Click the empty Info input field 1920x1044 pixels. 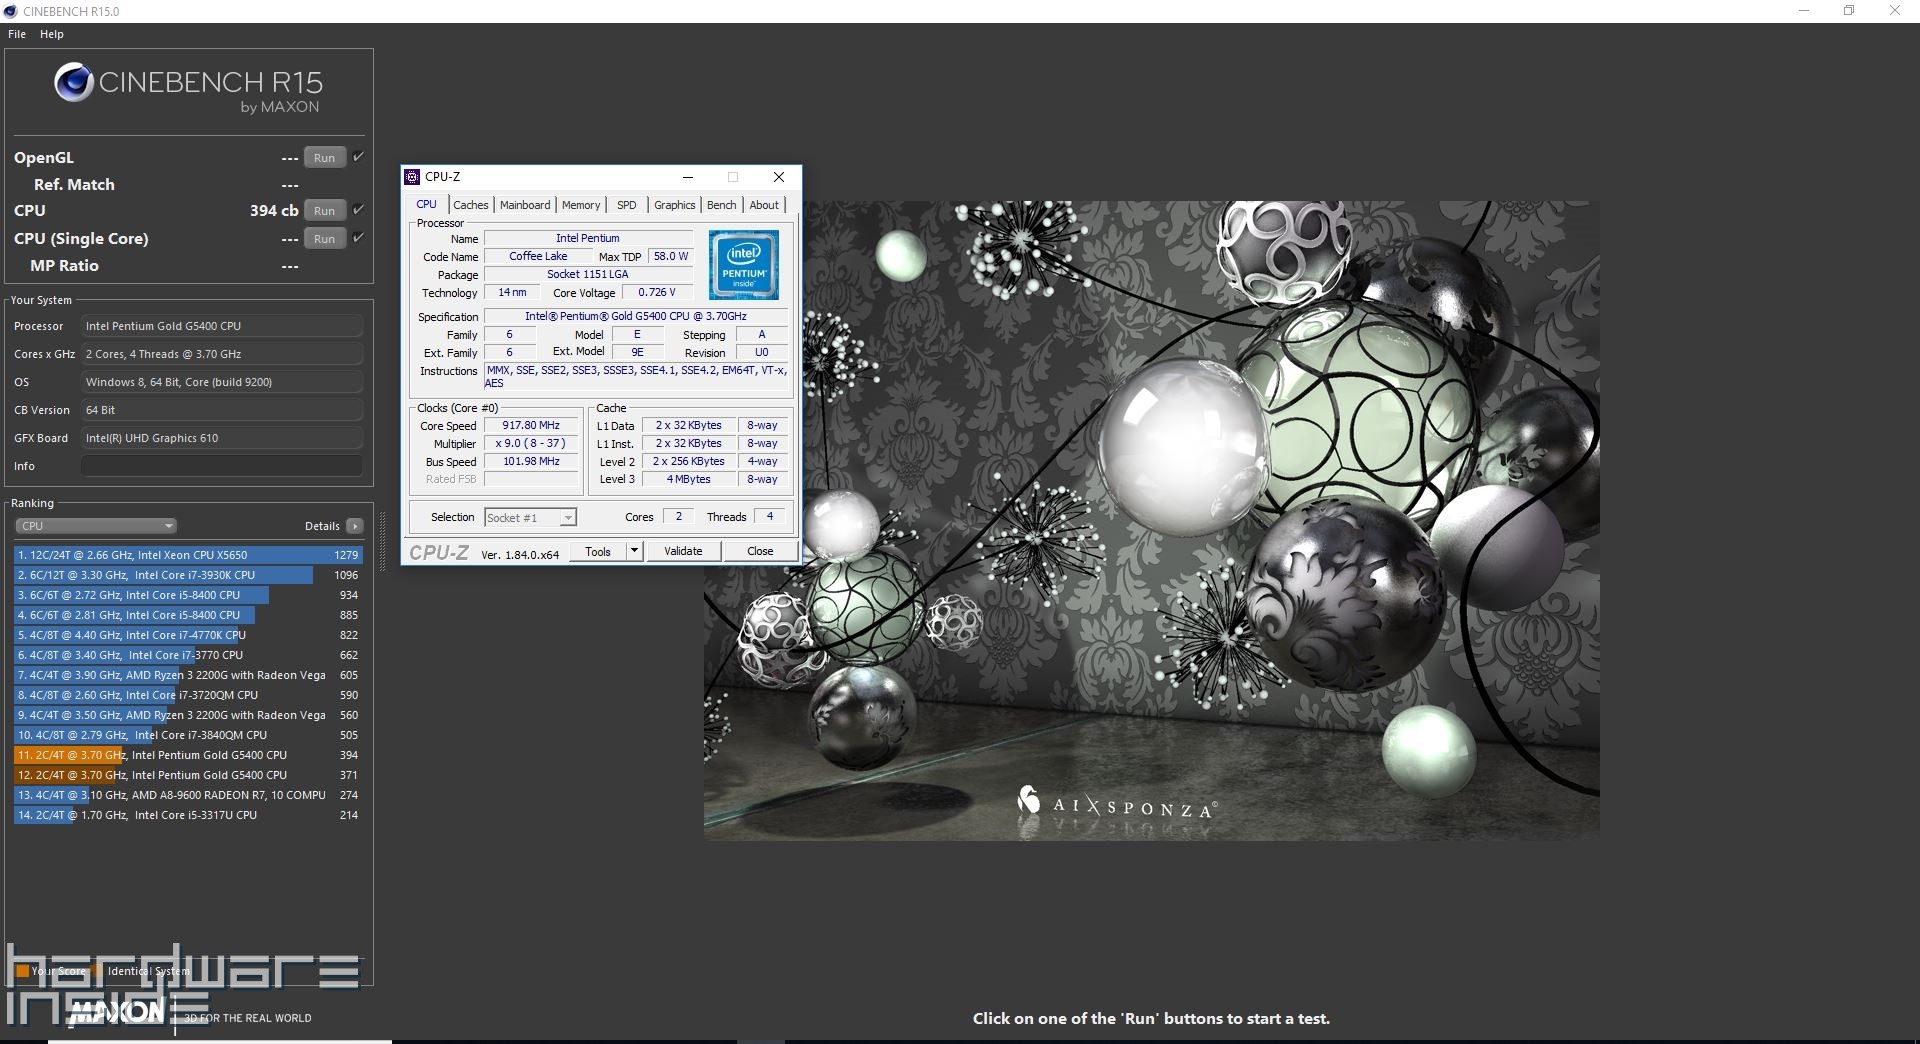[x=221, y=466]
